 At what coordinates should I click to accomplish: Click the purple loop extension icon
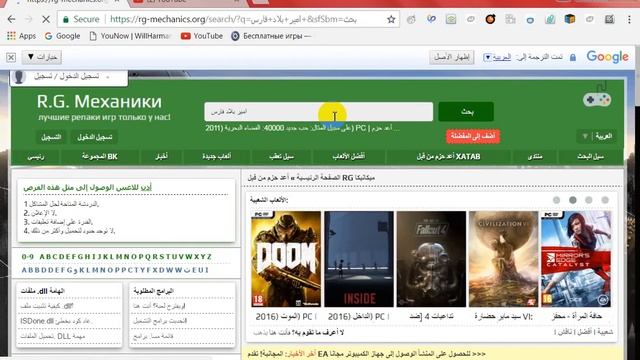coord(431,19)
